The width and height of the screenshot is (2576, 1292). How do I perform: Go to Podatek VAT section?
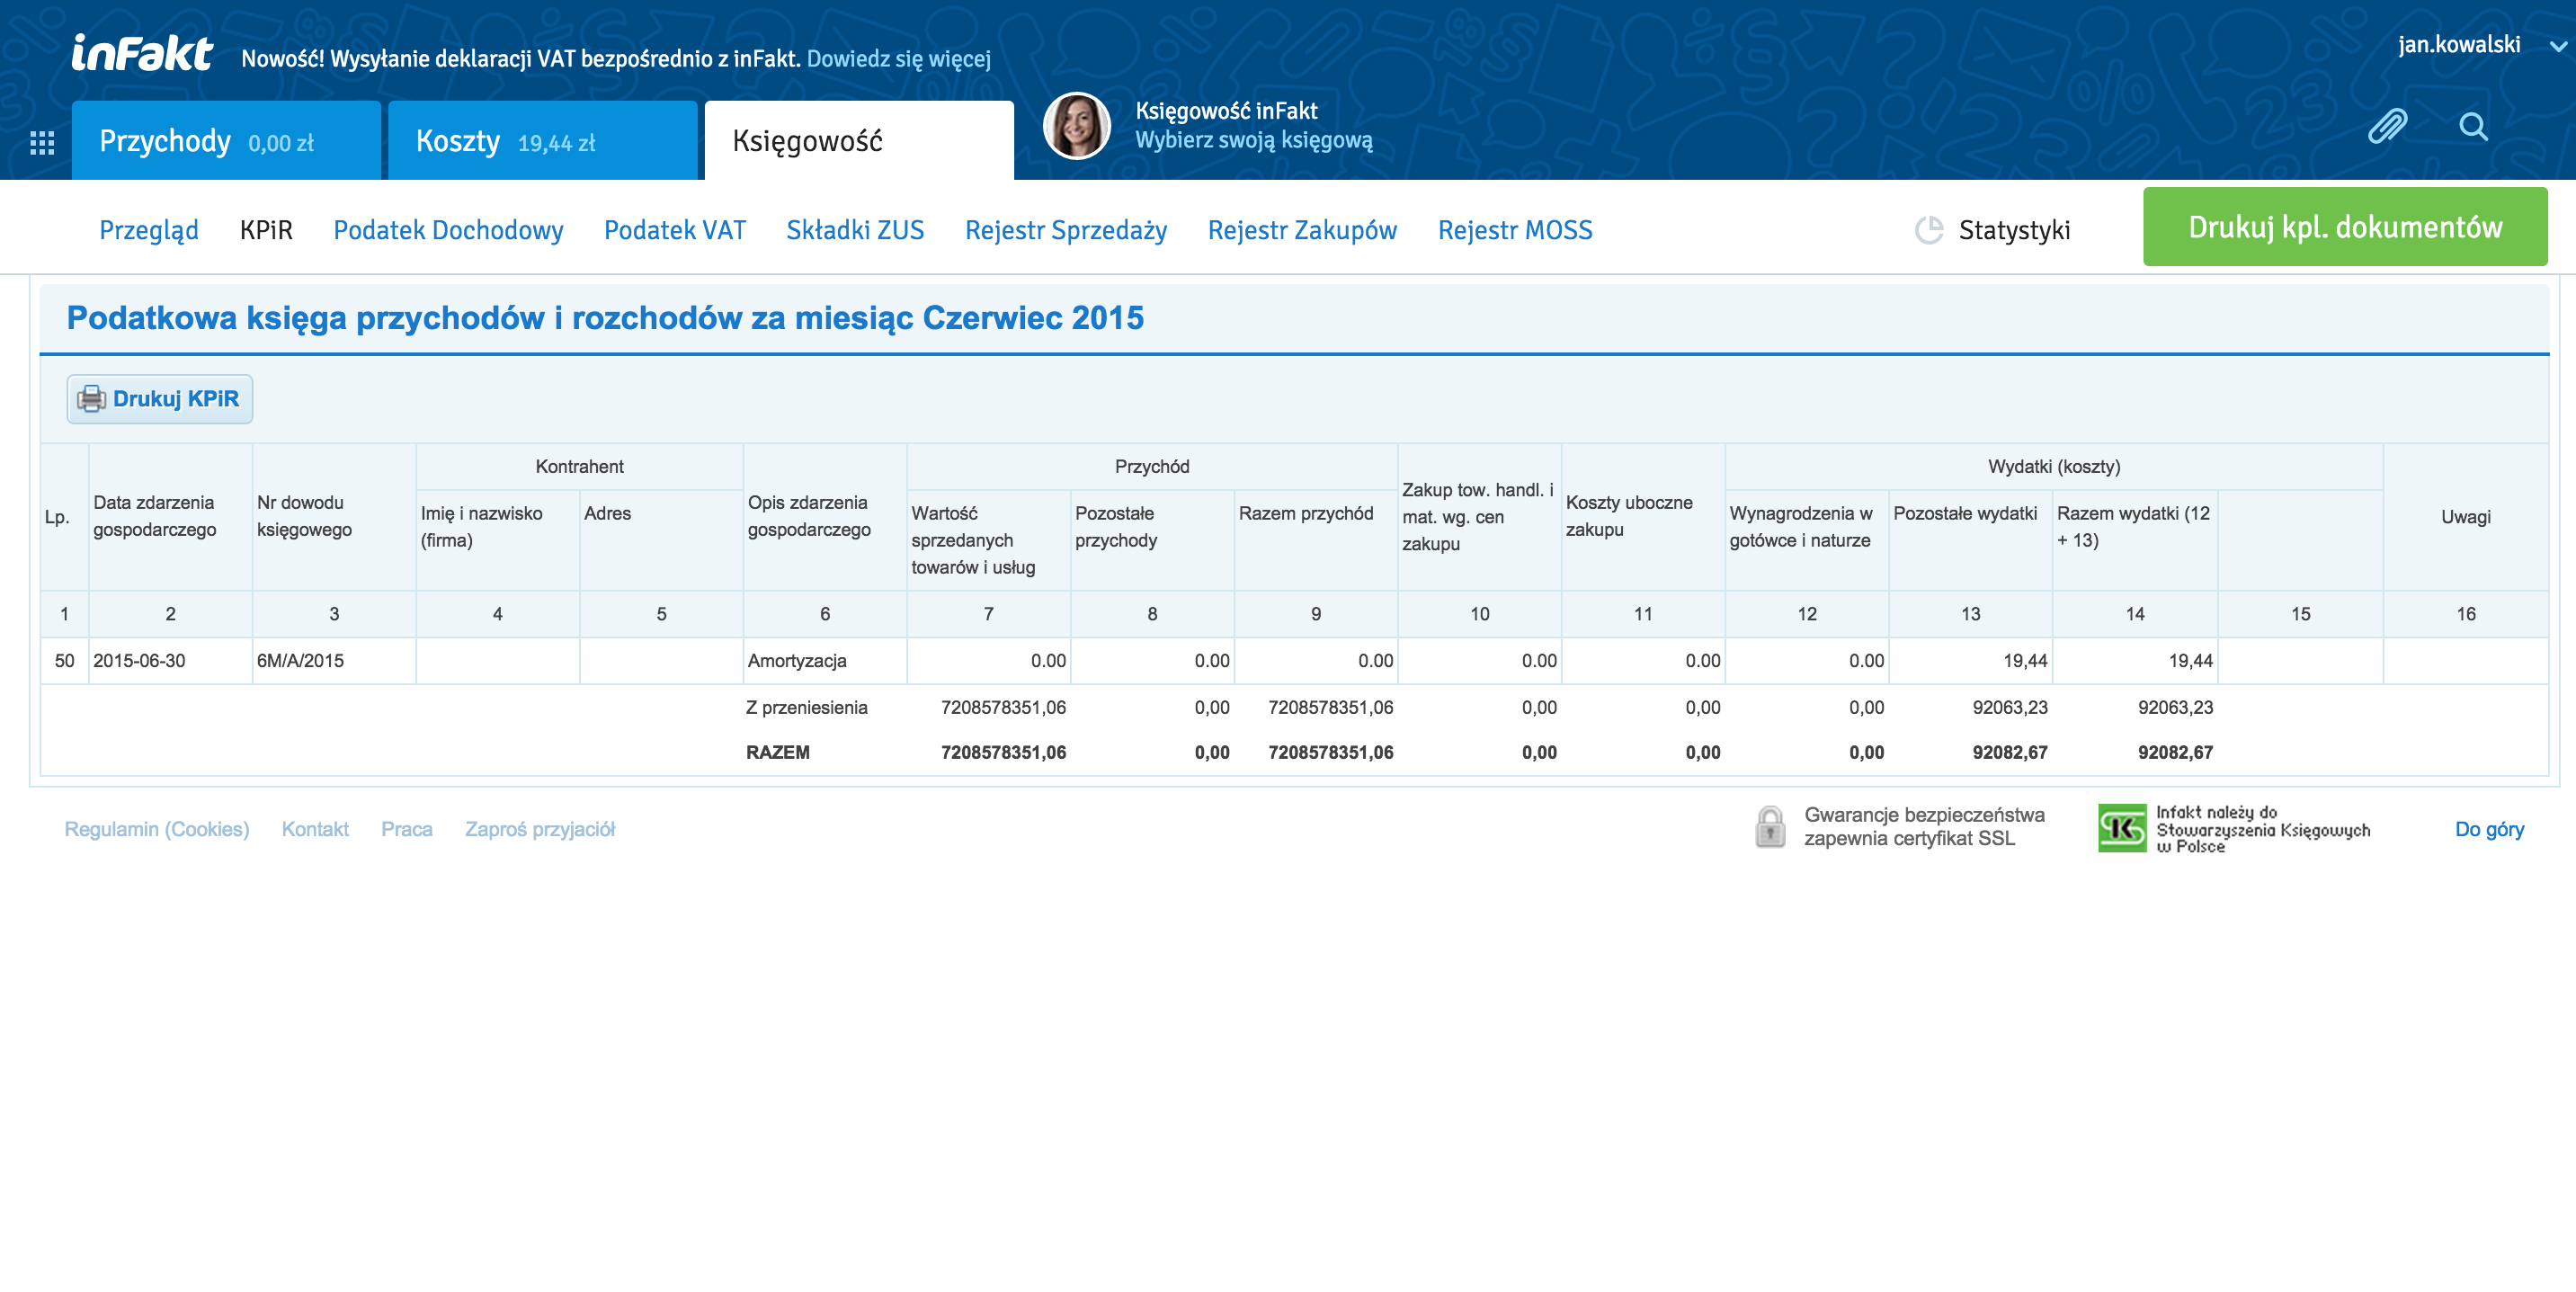pos(675,230)
